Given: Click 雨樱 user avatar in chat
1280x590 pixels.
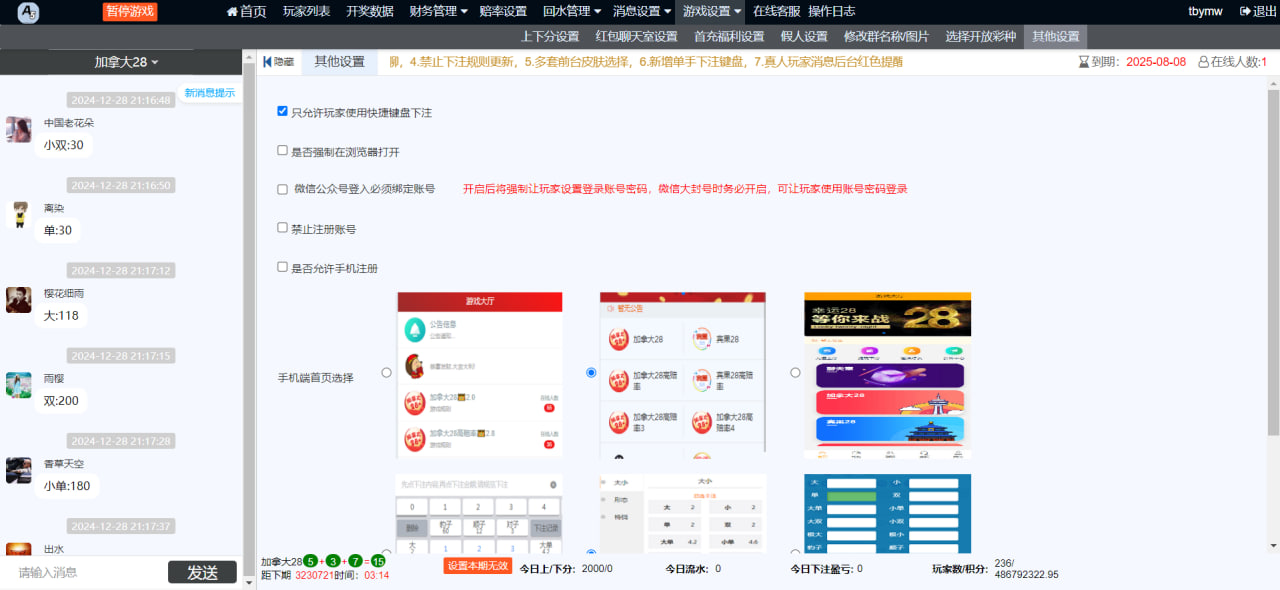Looking at the screenshot, I should pos(18,385).
